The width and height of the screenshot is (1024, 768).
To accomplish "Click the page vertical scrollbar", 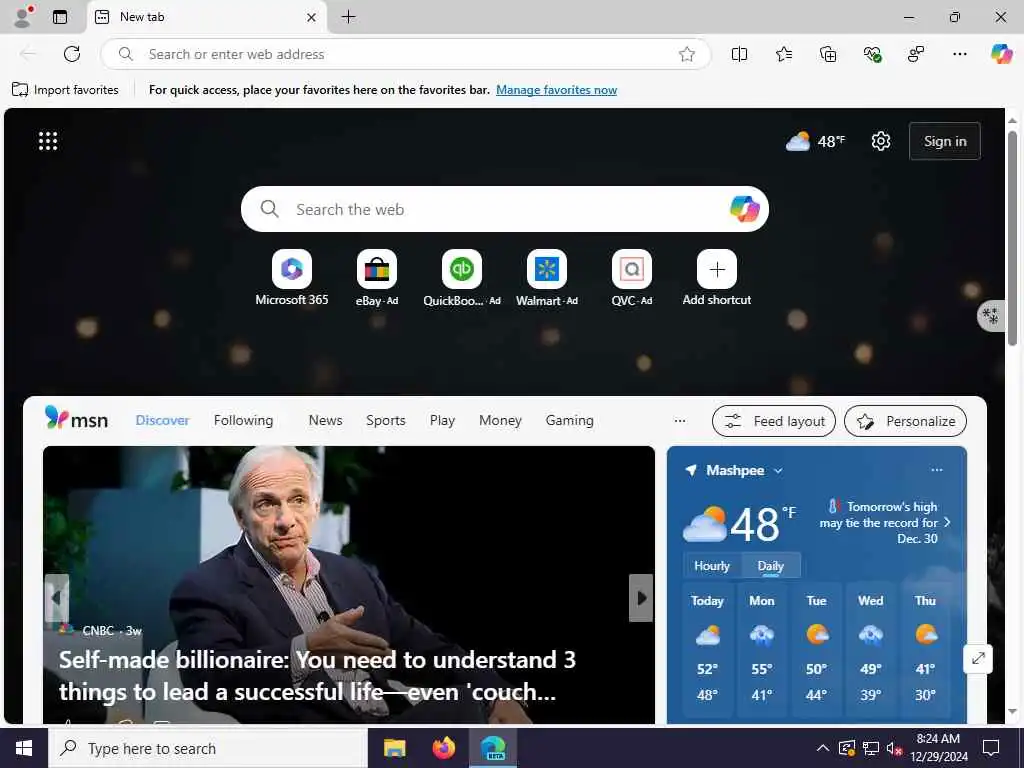I will 1012,238.
